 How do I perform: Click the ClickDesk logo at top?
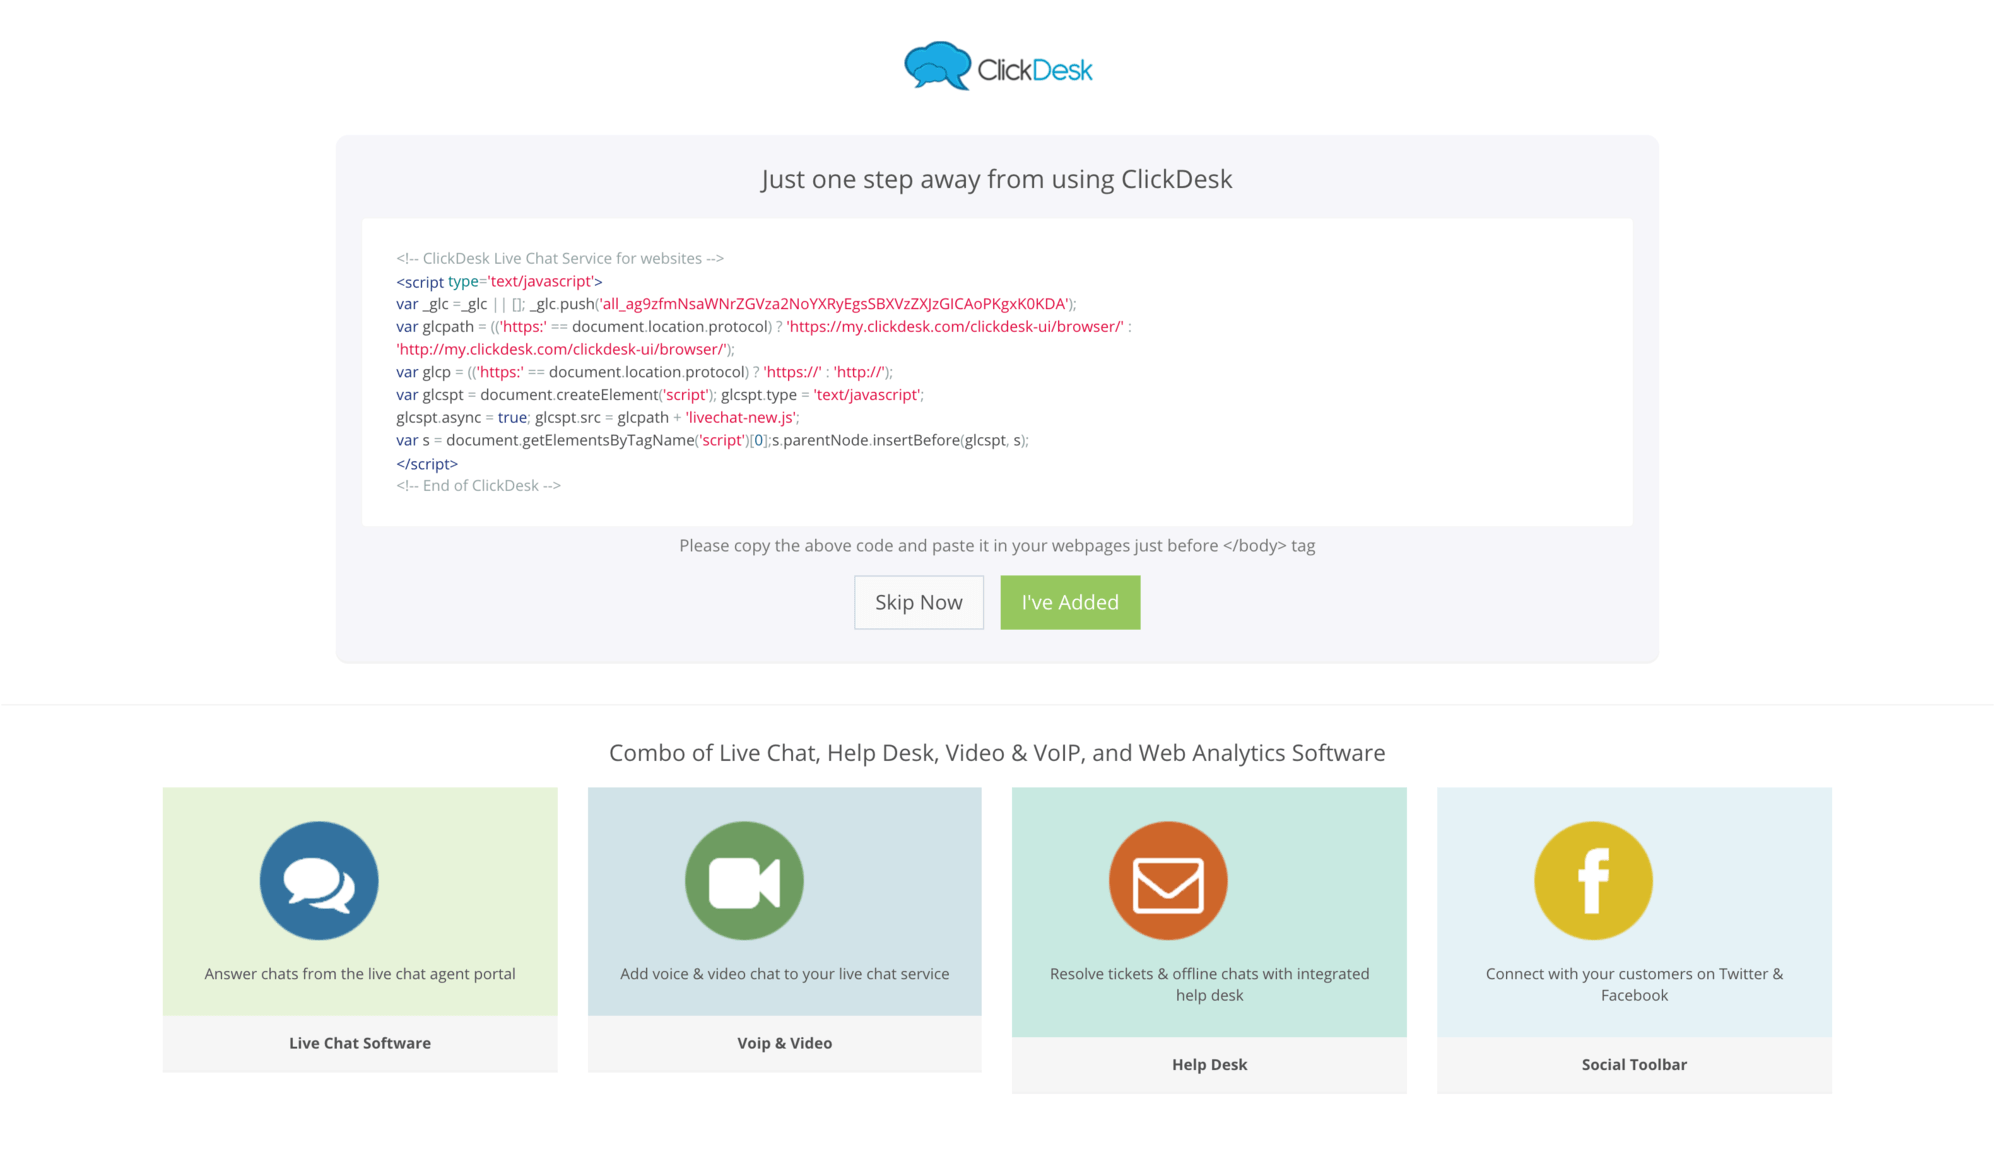point(998,68)
